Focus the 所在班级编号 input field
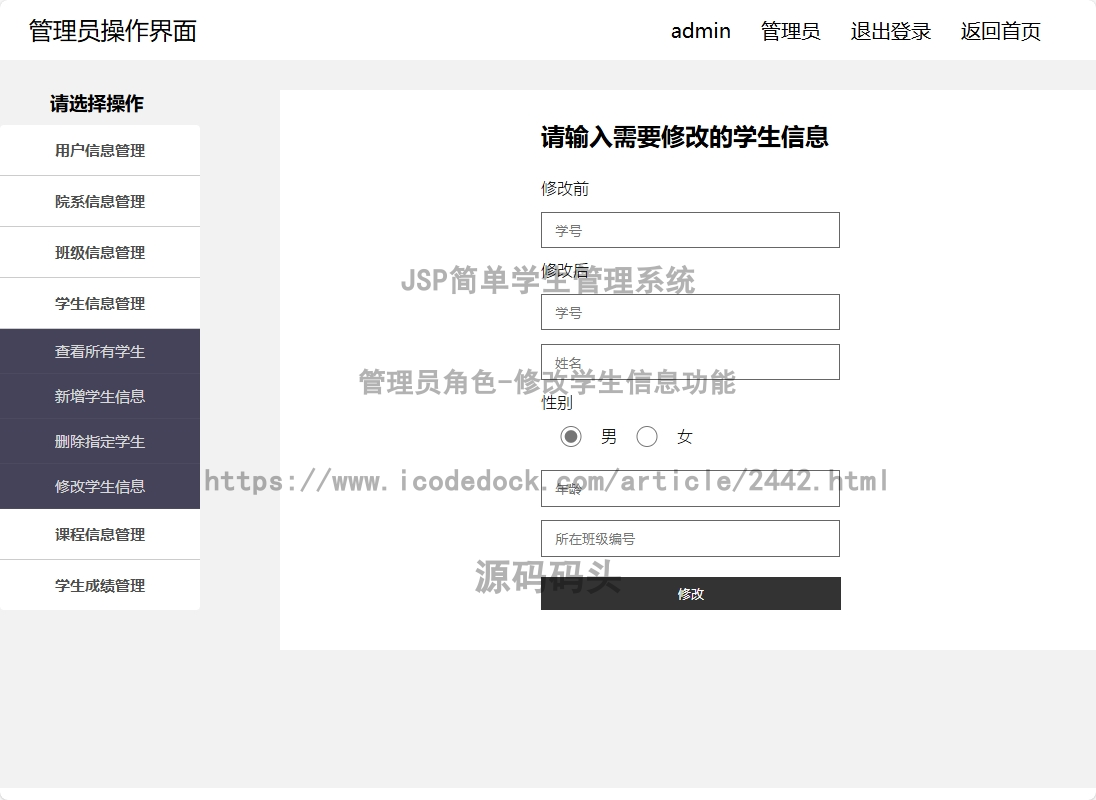 (x=690, y=539)
